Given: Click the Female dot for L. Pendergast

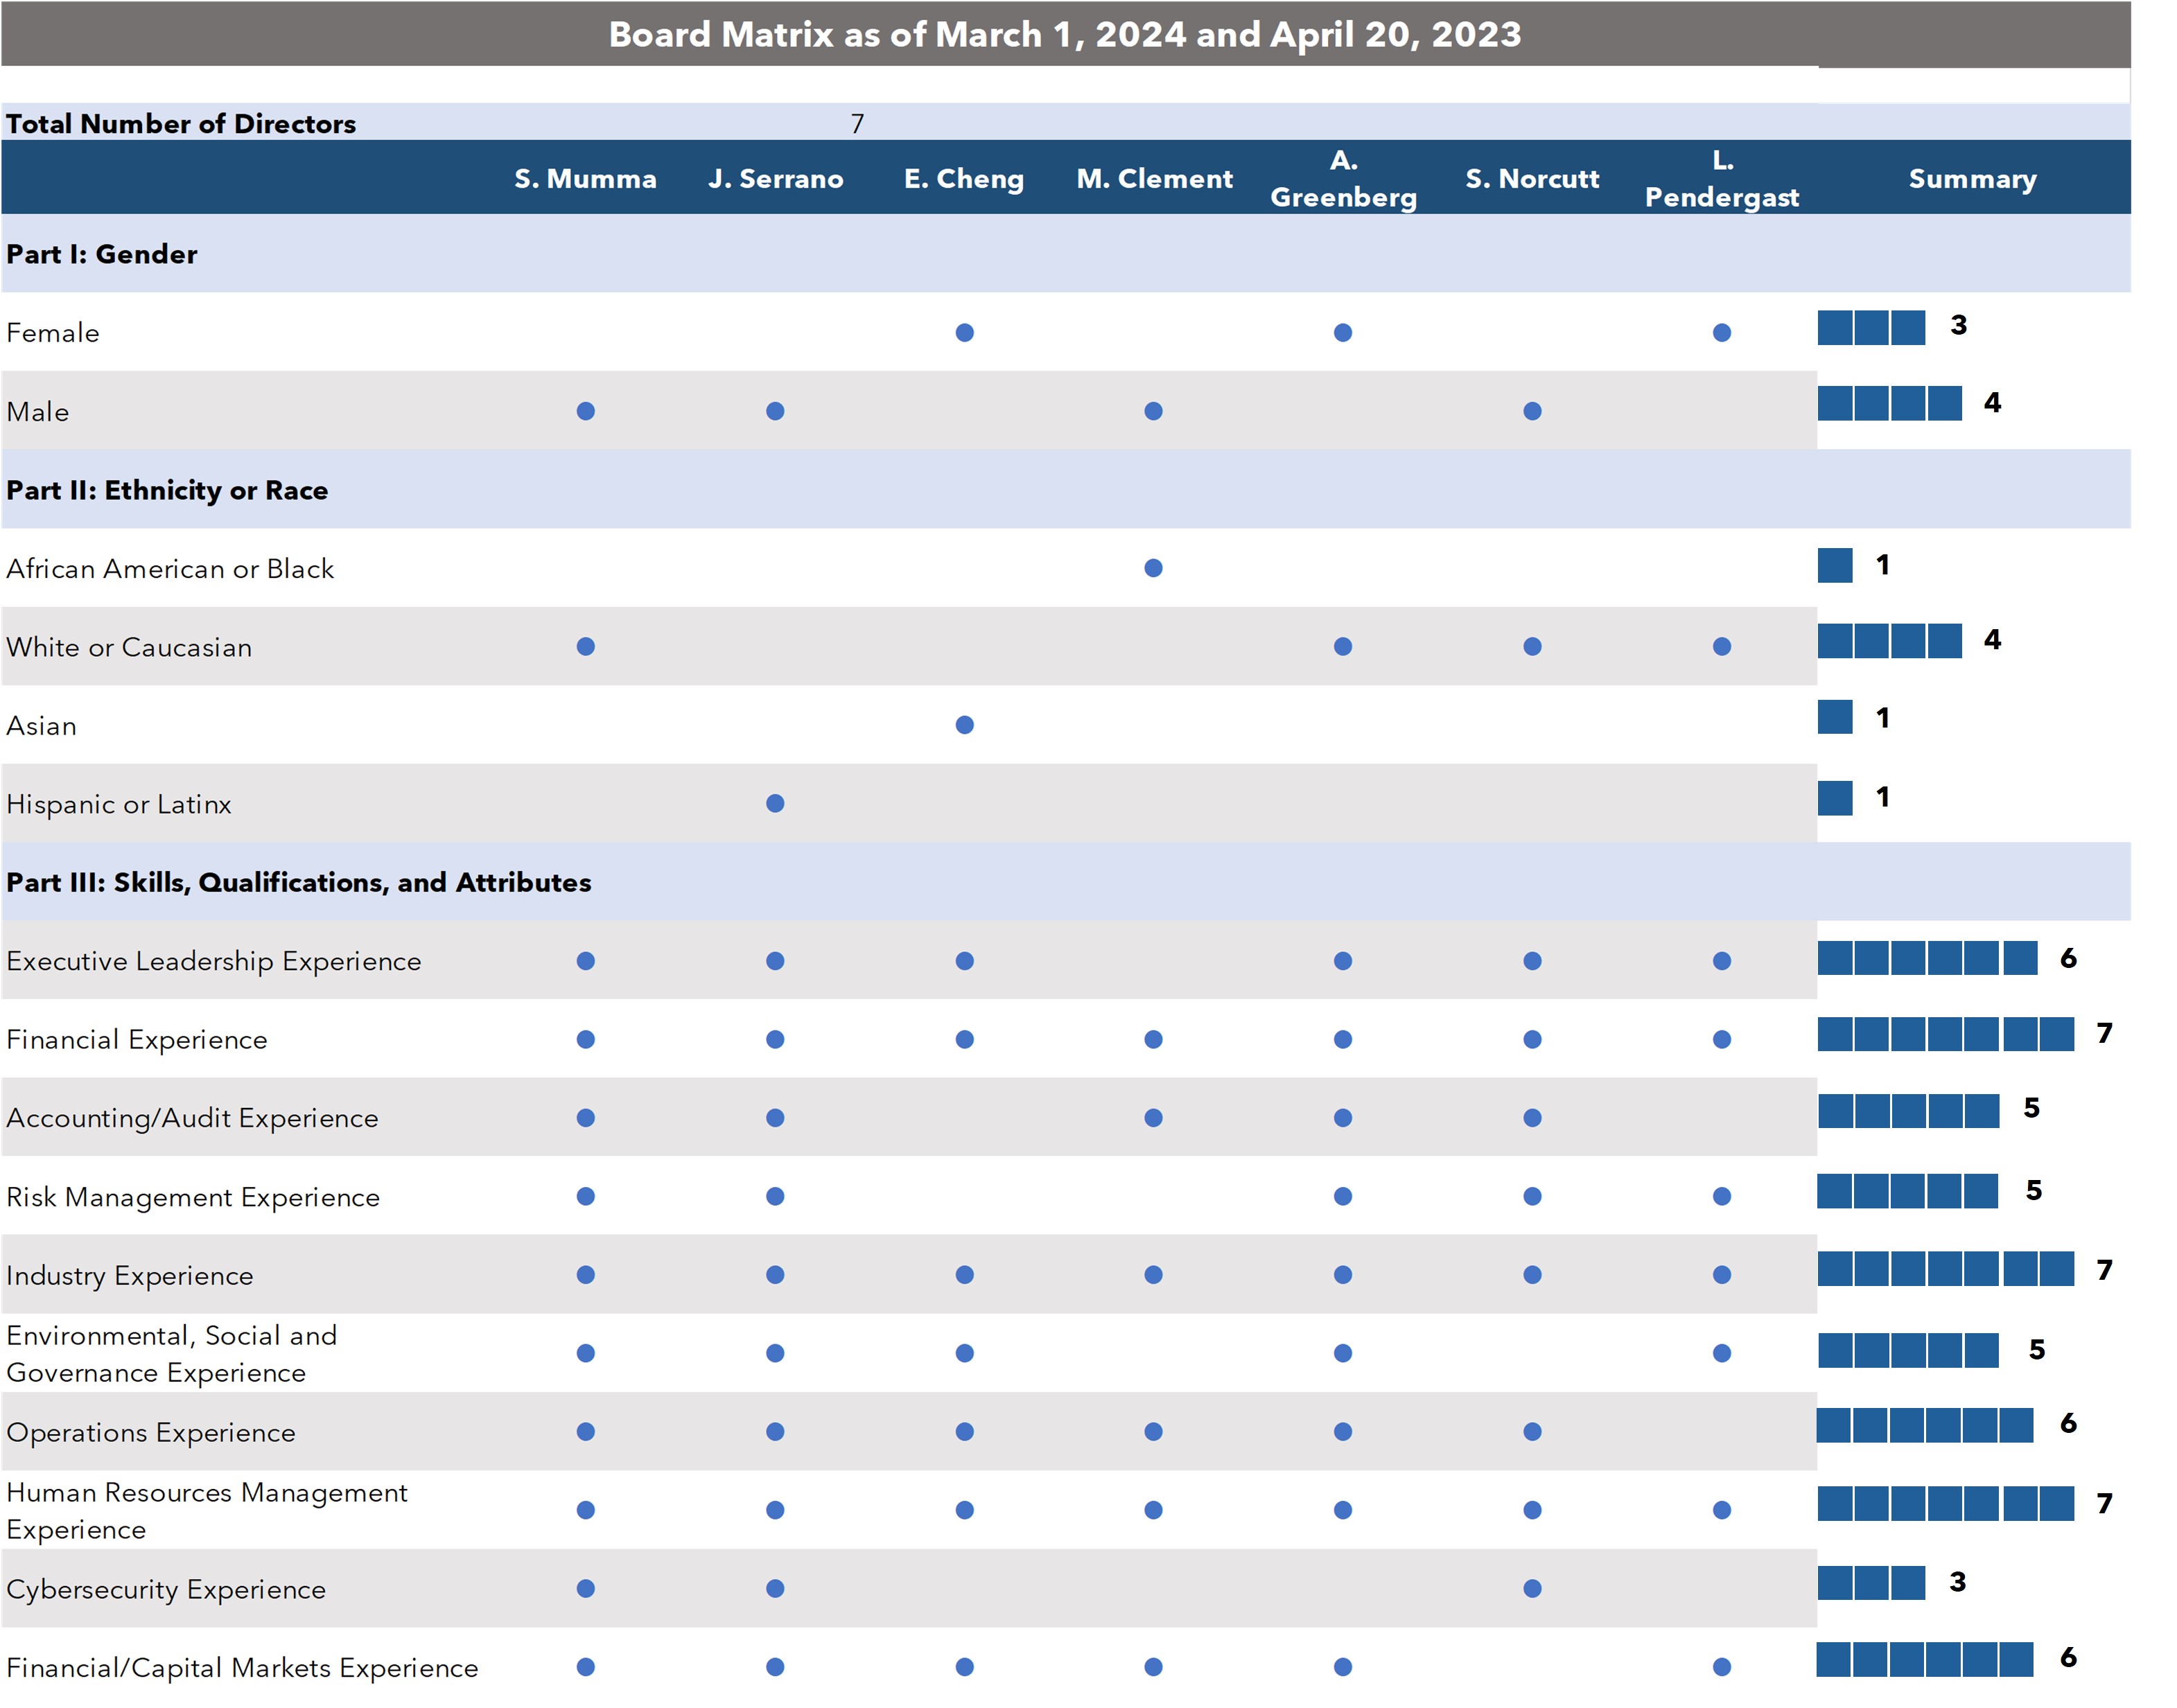Looking at the screenshot, I should click(1721, 333).
